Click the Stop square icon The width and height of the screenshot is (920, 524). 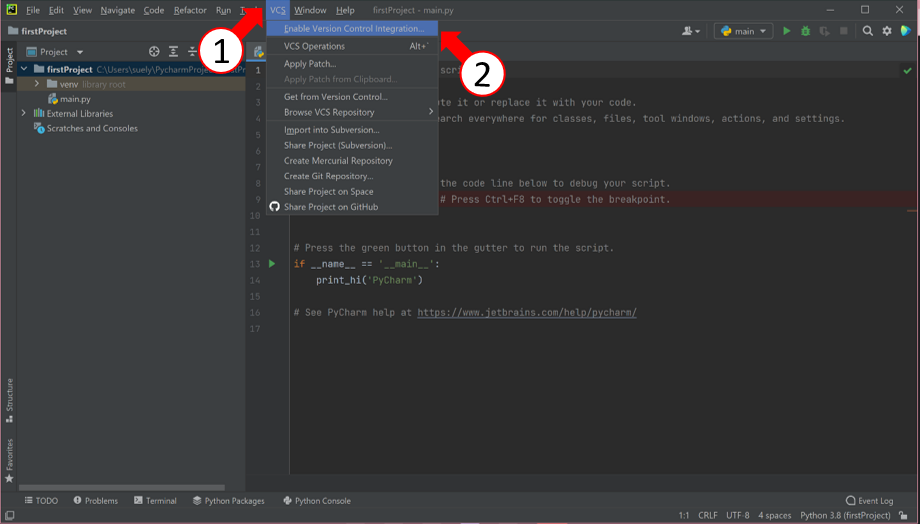[x=844, y=31]
